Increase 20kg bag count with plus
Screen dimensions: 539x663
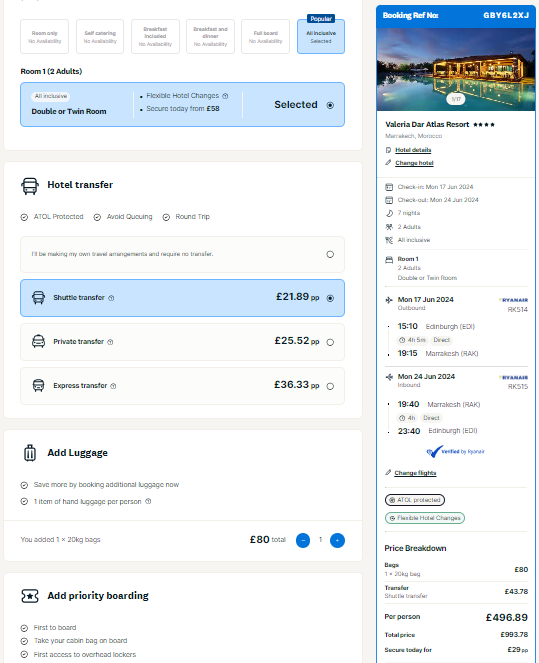pyautogui.click(x=337, y=540)
